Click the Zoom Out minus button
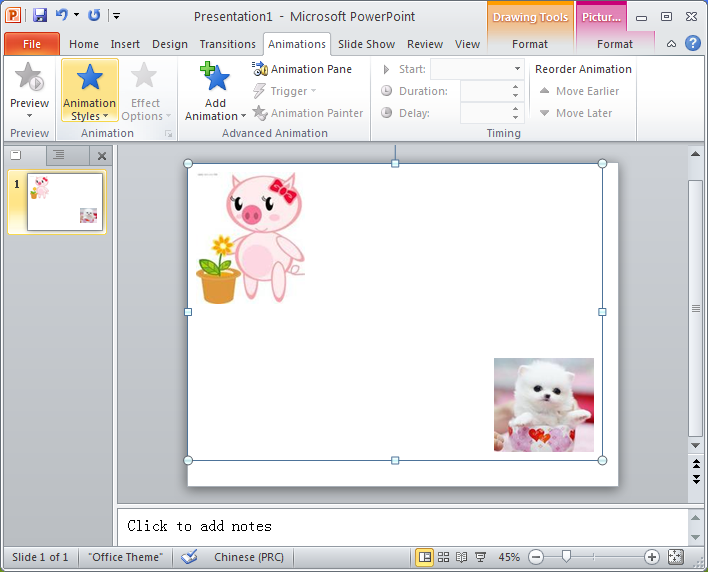The width and height of the screenshot is (708, 572). click(536, 557)
